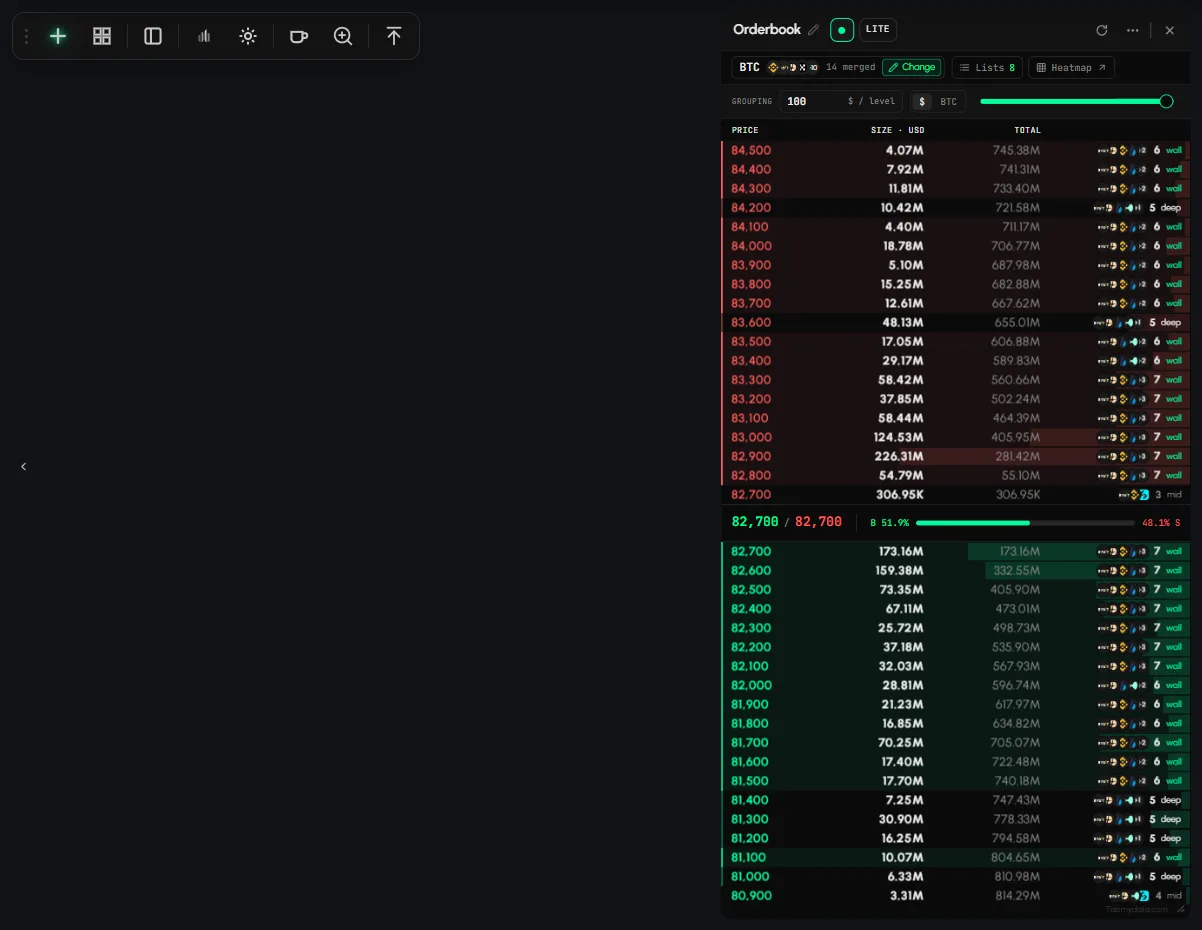
Task: Click the pencil icon beside Orderbook title
Action: pos(813,30)
